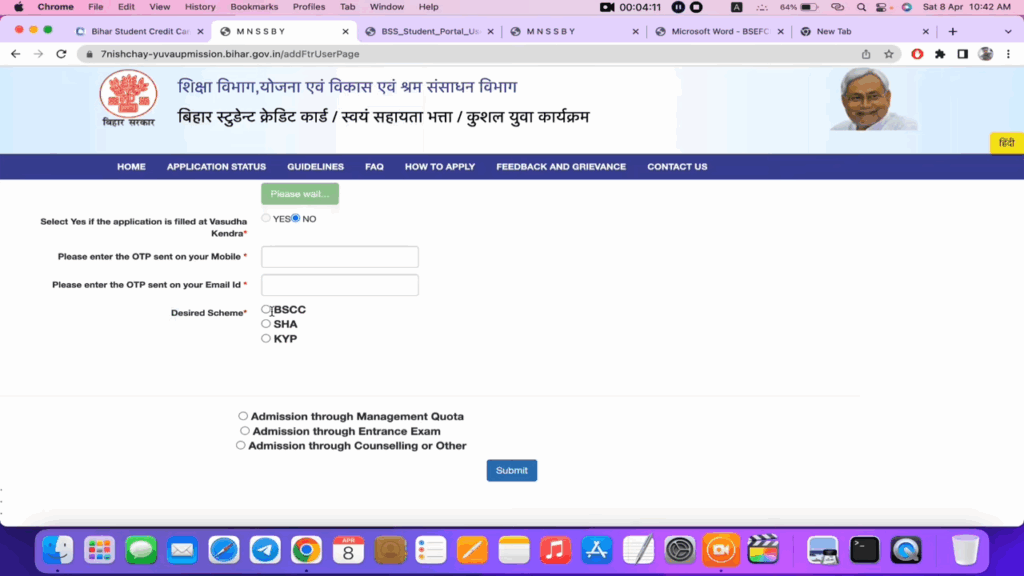Click the mobile OTP input field
The width and height of the screenshot is (1024, 576).
click(339, 257)
